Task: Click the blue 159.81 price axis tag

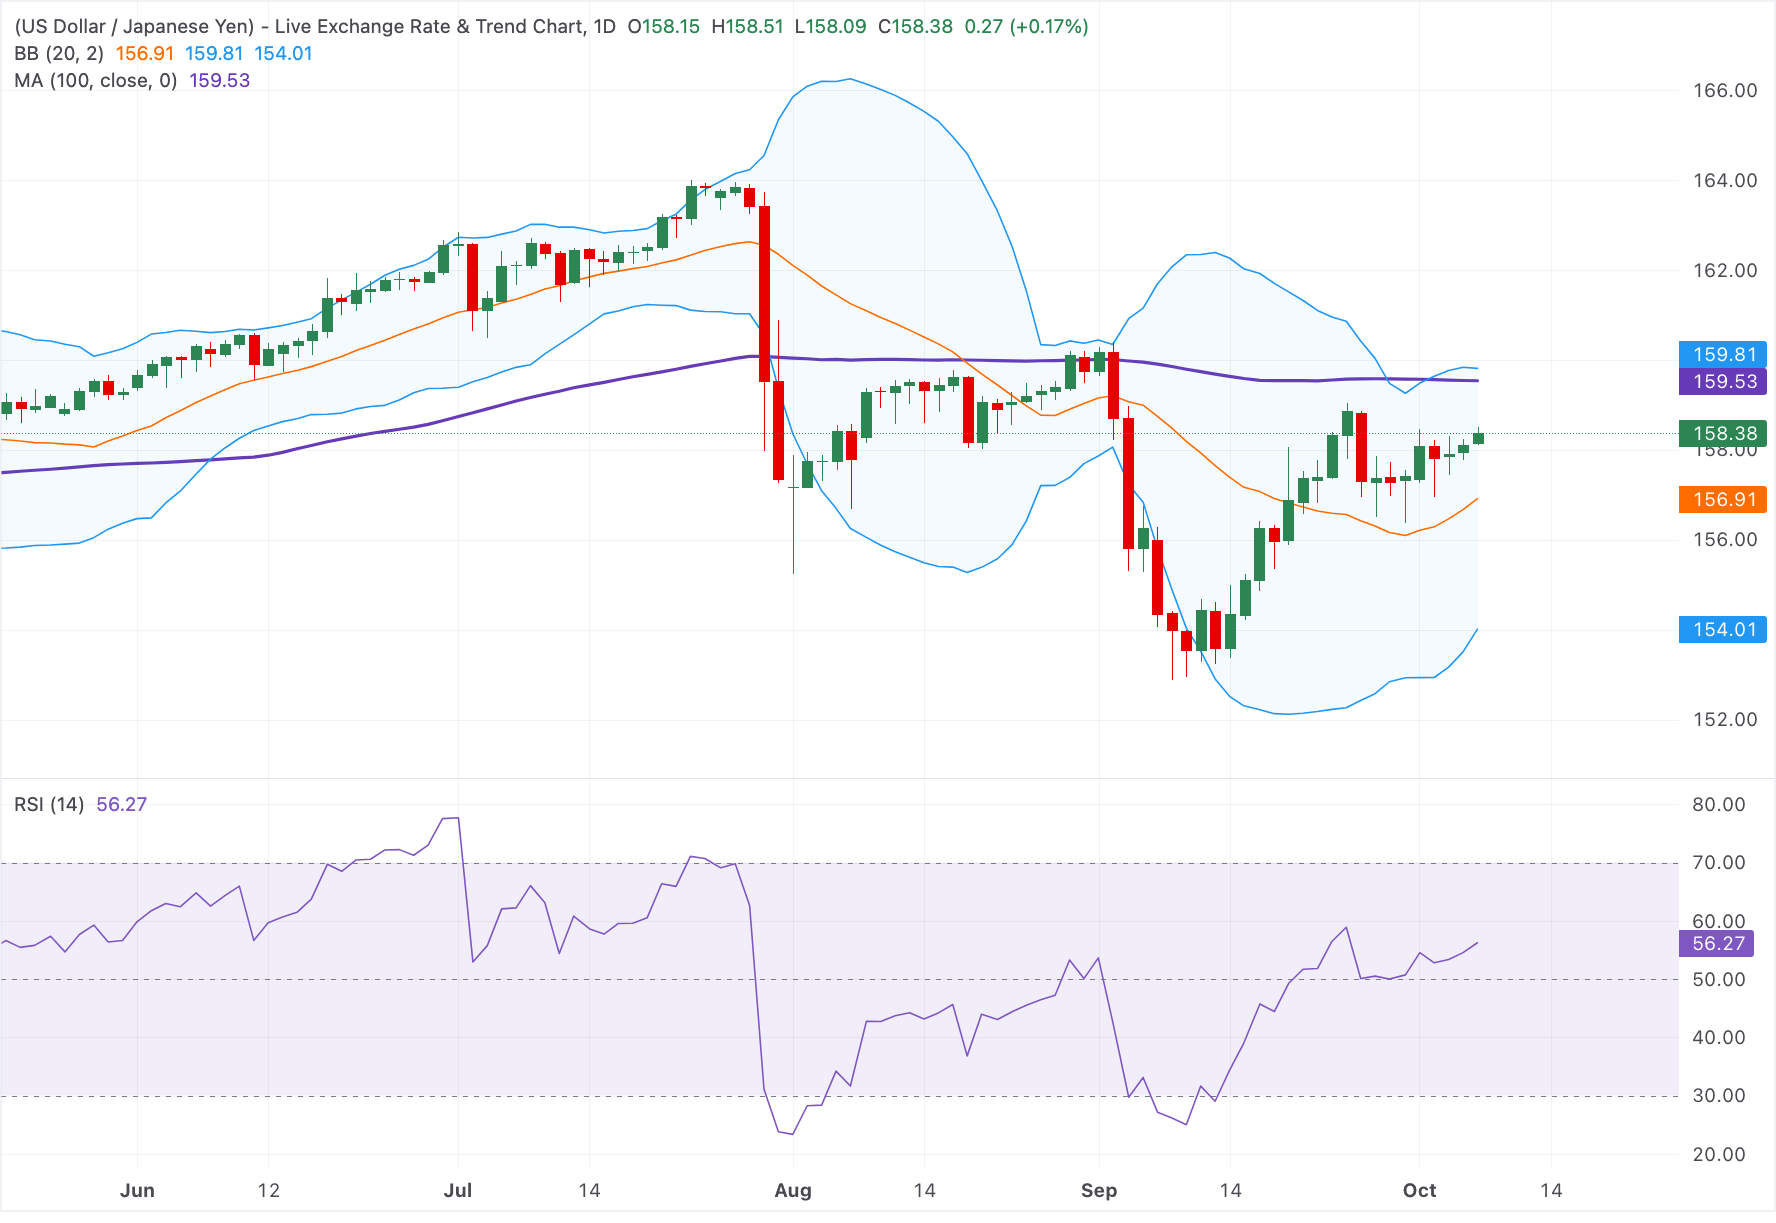Action: (1724, 354)
